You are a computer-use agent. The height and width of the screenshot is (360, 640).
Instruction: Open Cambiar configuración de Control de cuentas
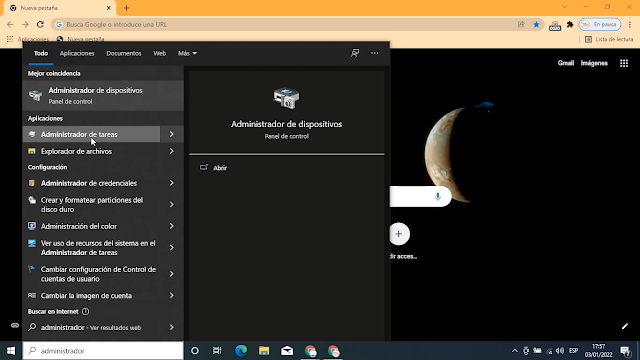tap(91, 274)
